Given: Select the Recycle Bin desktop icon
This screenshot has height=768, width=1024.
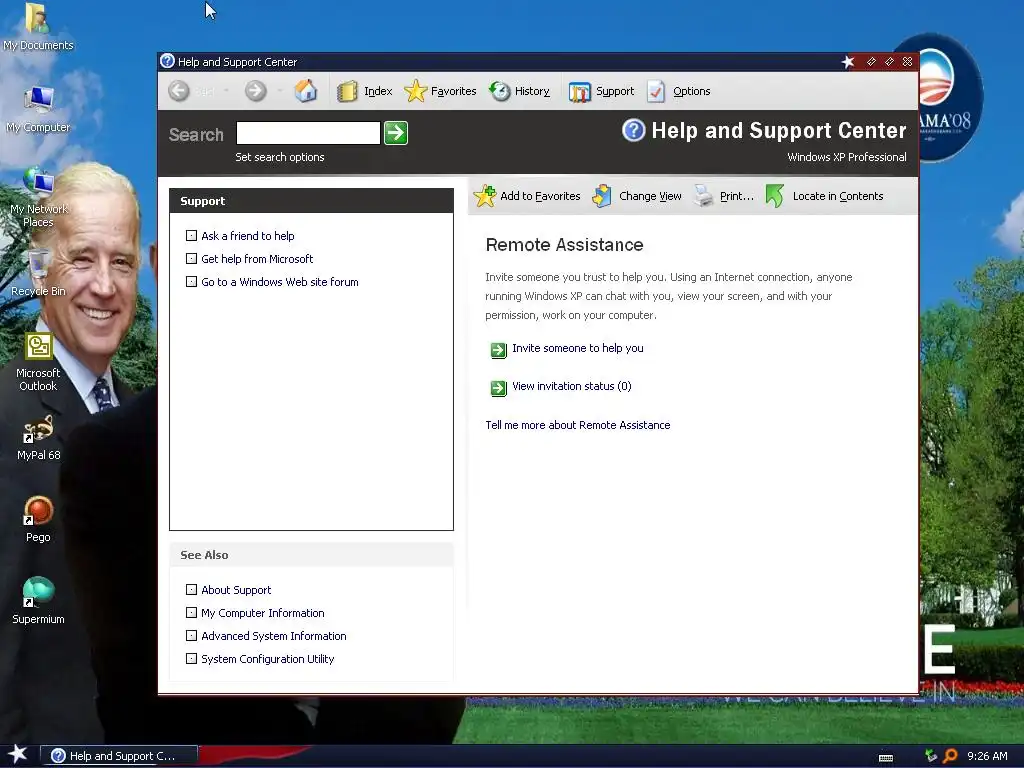Looking at the screenshot, I should (38, 273).
